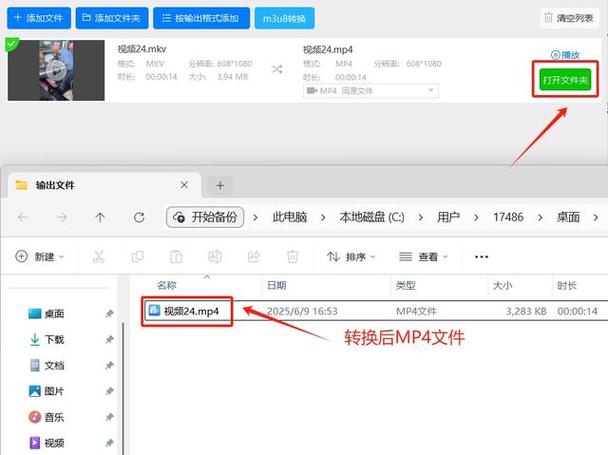Add a new explorer tab with plus
Viewport: 608px width, 455px height.
[220, 185]
